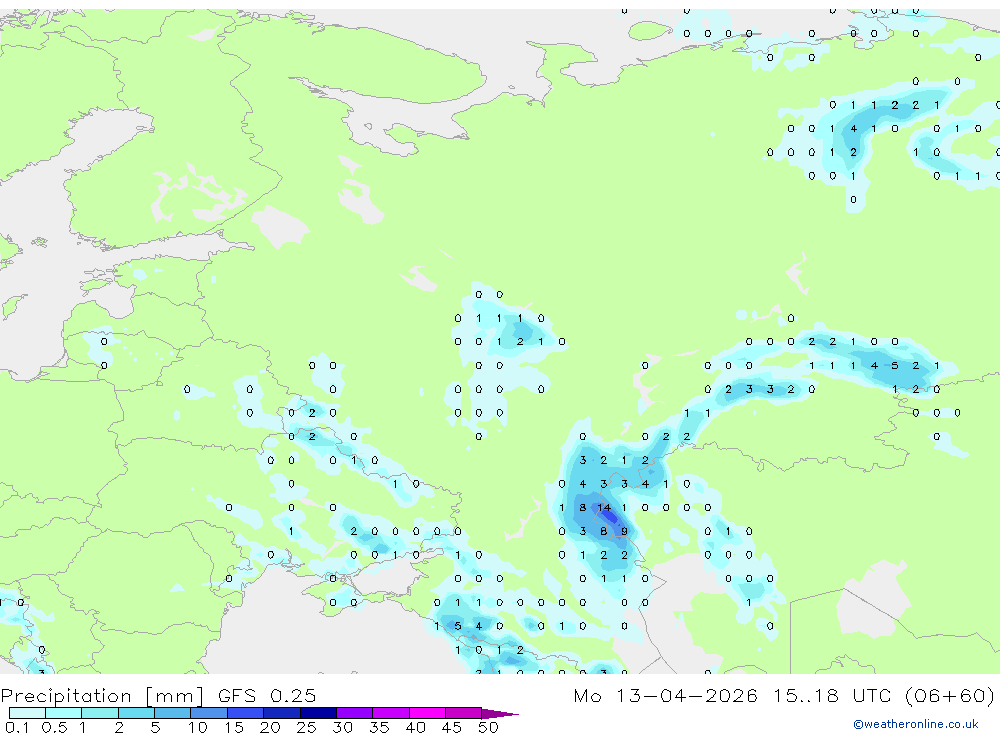Viewport: 1000px width, 733px height.
Task: Click the '45' legend scale label
Action: tap(452, 727)
